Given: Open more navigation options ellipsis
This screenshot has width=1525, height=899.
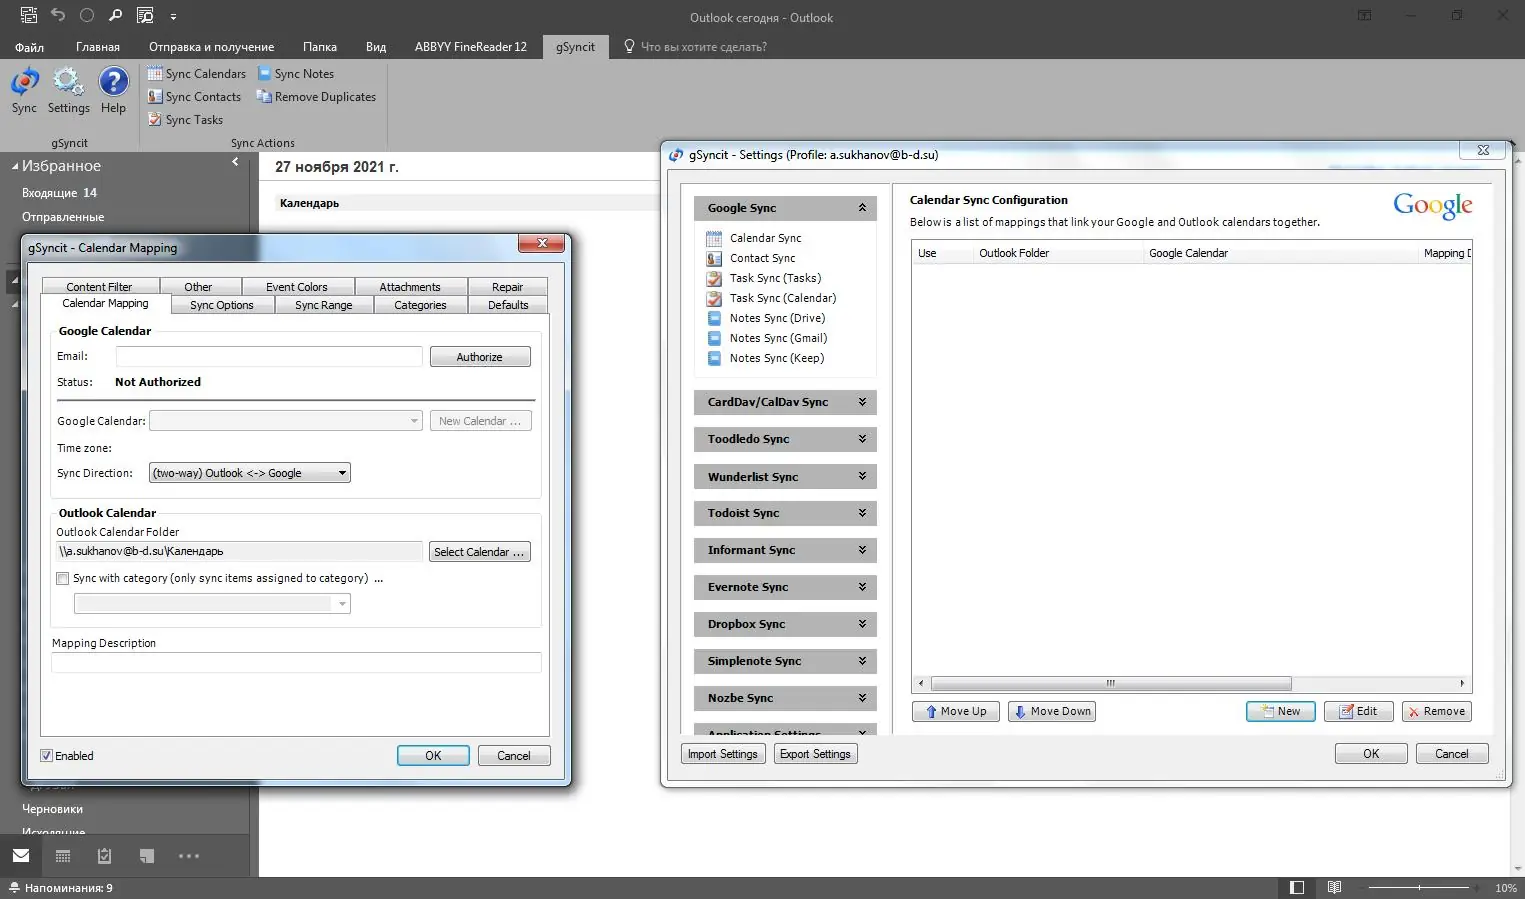Looking at the screenshot, I should [189, 856].
